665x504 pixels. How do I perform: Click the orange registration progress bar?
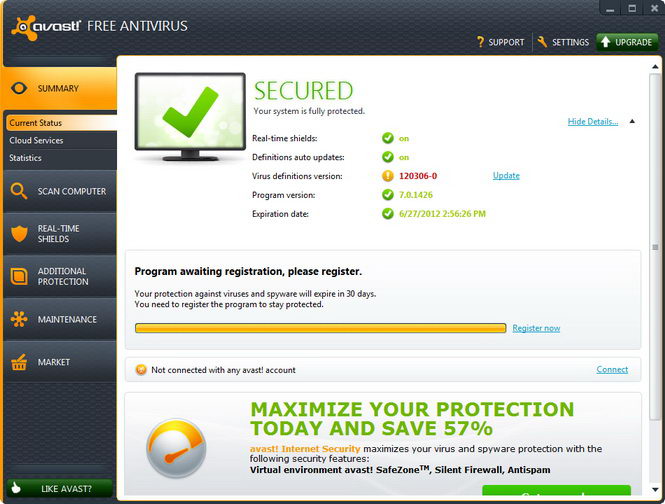pos(321,328)
